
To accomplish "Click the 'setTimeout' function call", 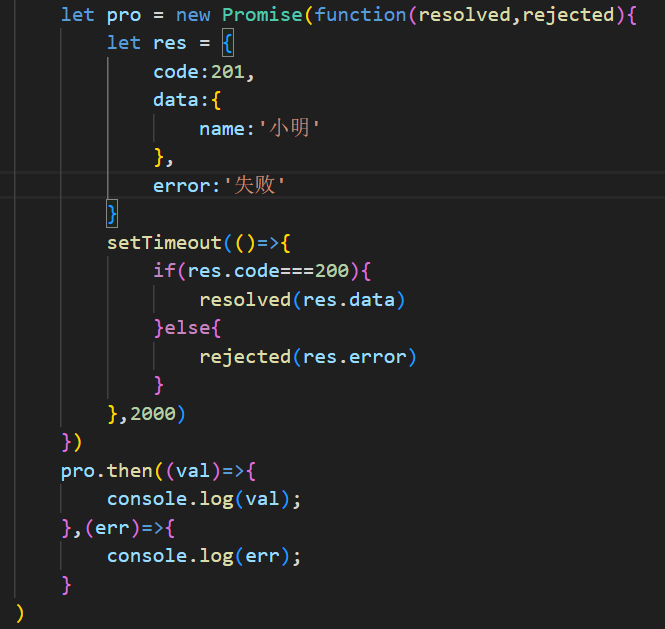I will tap(164, 243).
